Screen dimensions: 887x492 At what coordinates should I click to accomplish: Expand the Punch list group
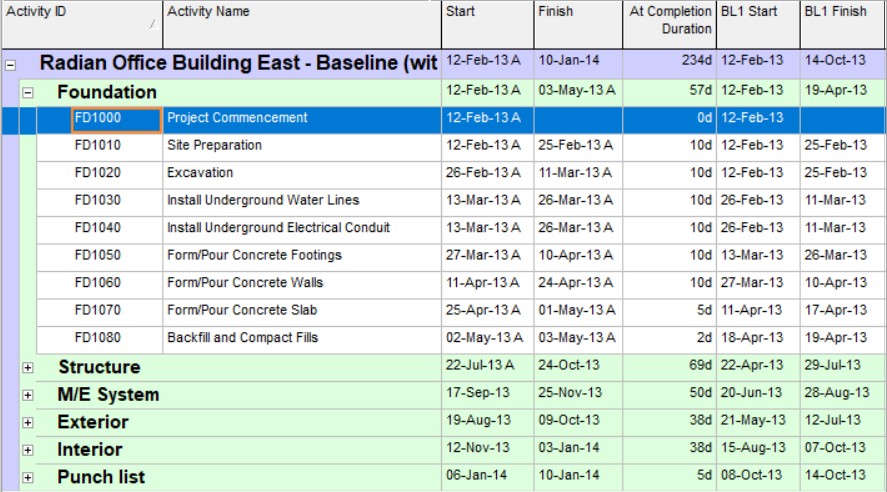pyautogui.click(x=28, y=478)
